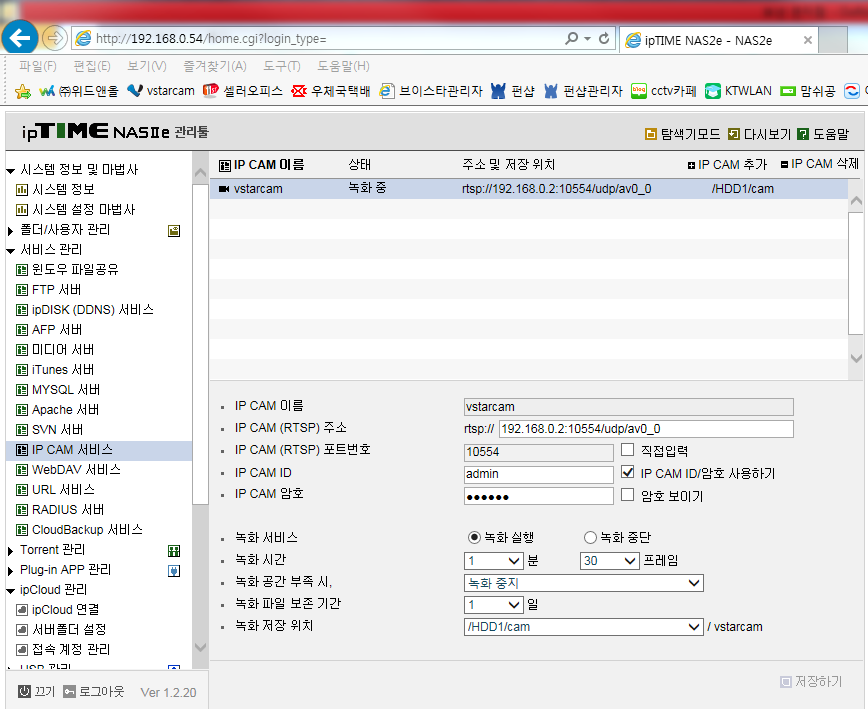868x709 pixels.
Task: Click the 끄기 power icon
Action: [x=24, y=691]
